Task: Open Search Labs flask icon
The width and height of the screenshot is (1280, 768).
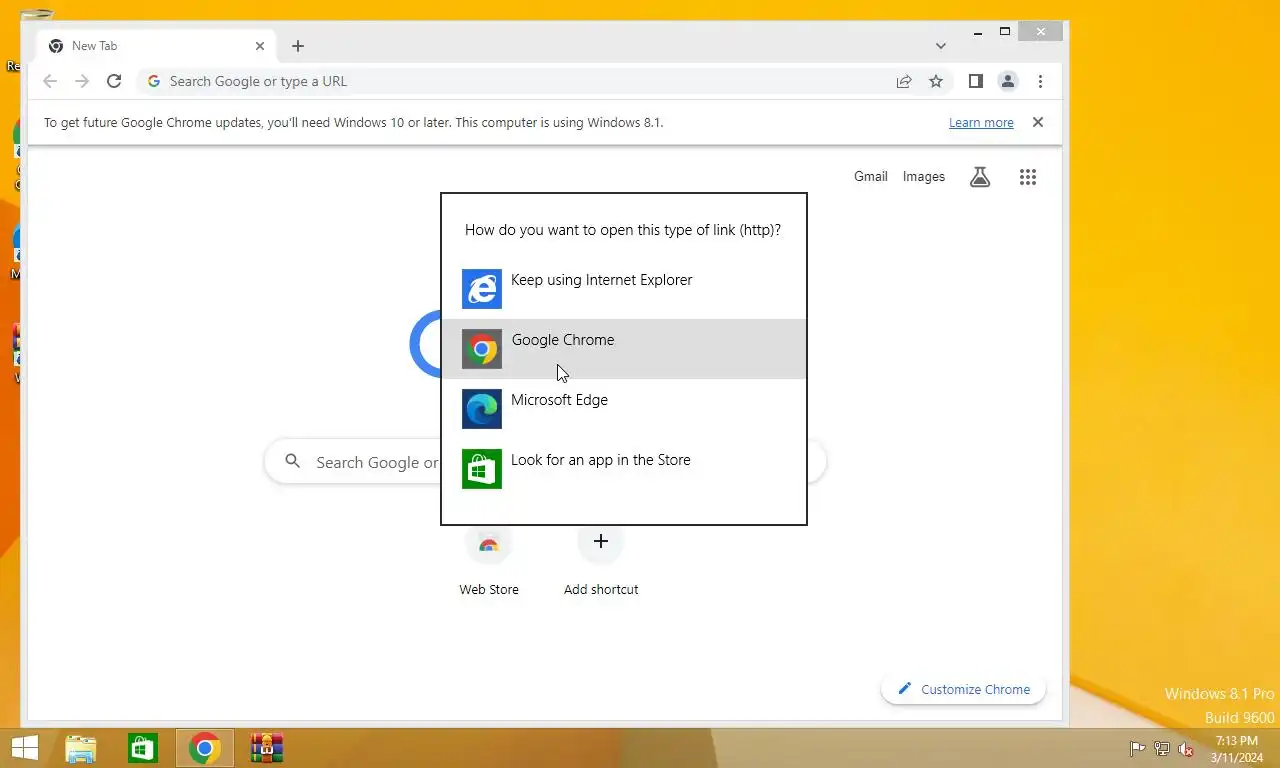Action: coord(980,177)
